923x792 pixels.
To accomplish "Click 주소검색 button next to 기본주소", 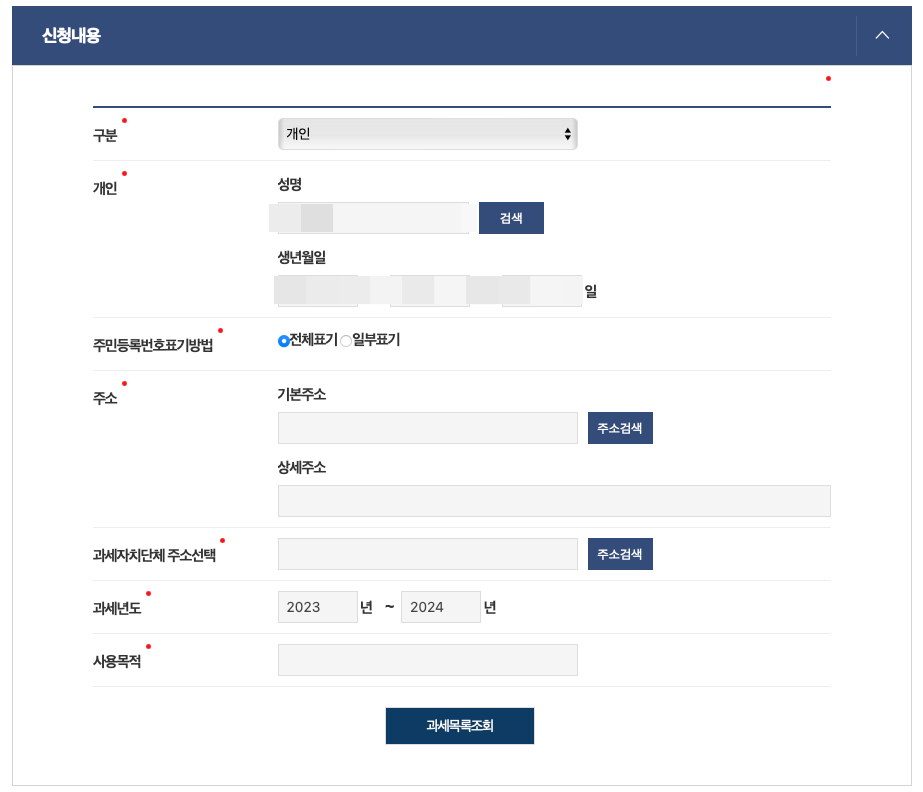I will [620, 428].
